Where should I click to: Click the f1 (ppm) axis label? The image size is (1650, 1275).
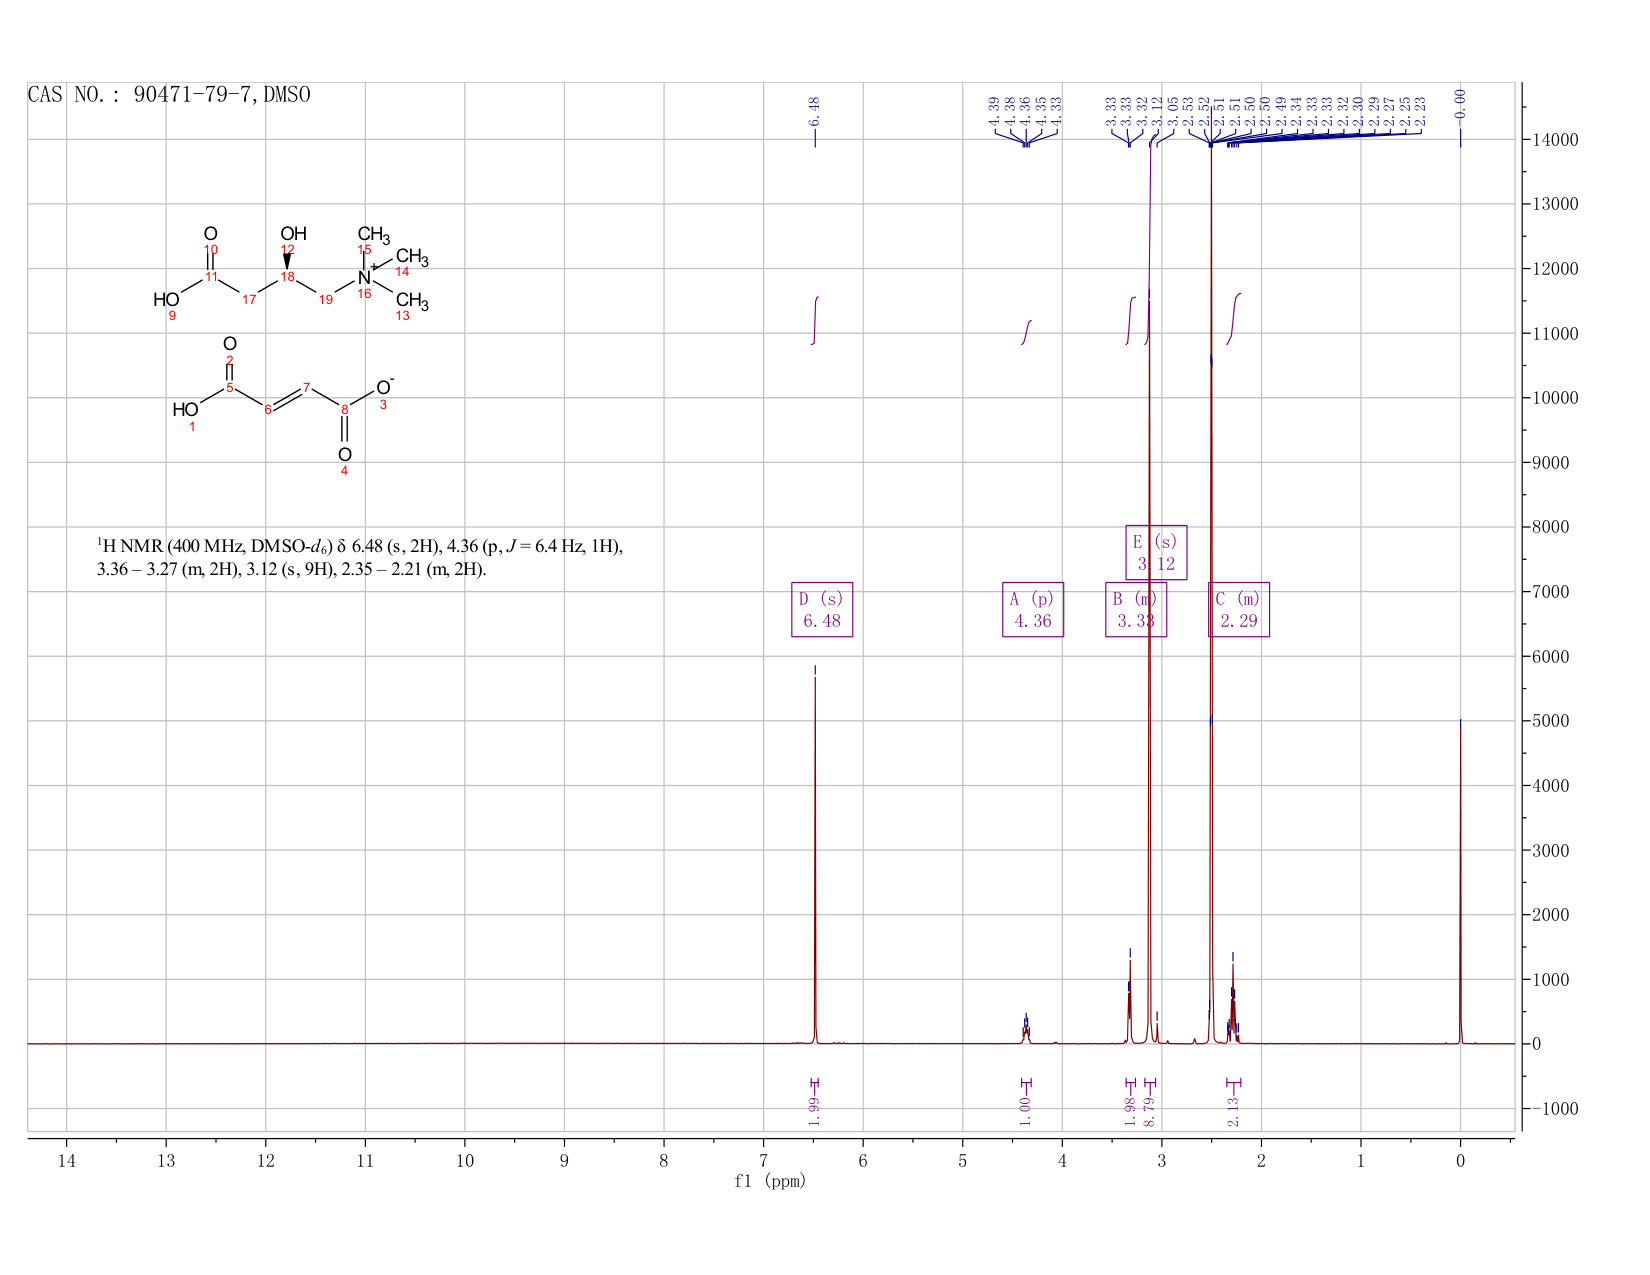[x=770, y=1181]
